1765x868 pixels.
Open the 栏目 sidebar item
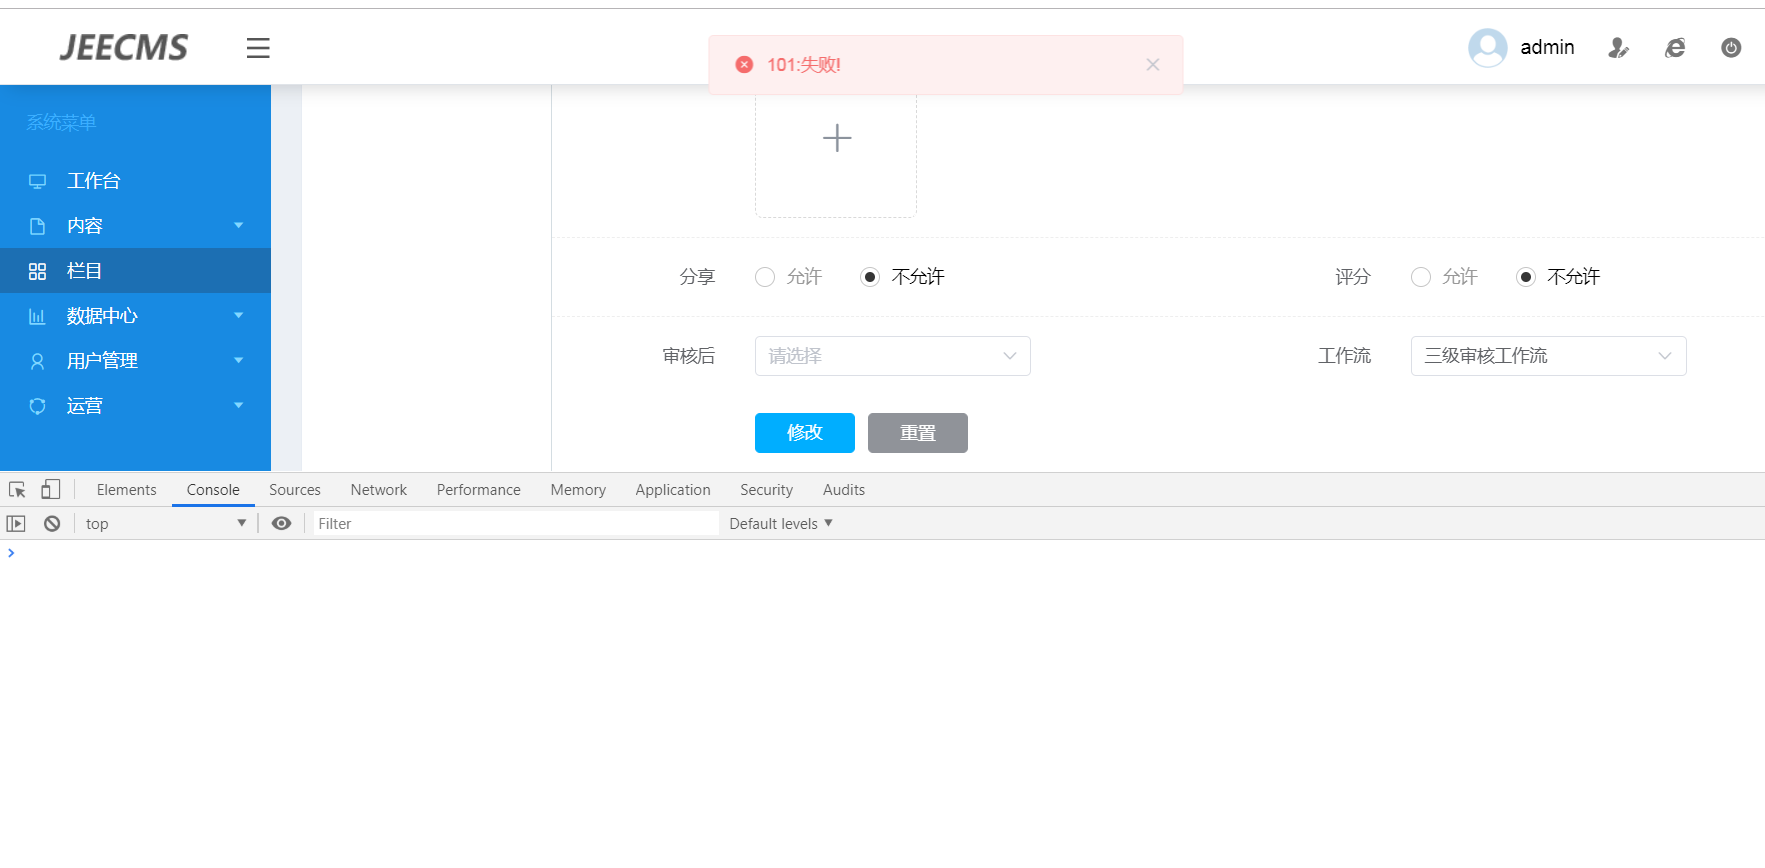pyautogui.click(x=135, y=271)
